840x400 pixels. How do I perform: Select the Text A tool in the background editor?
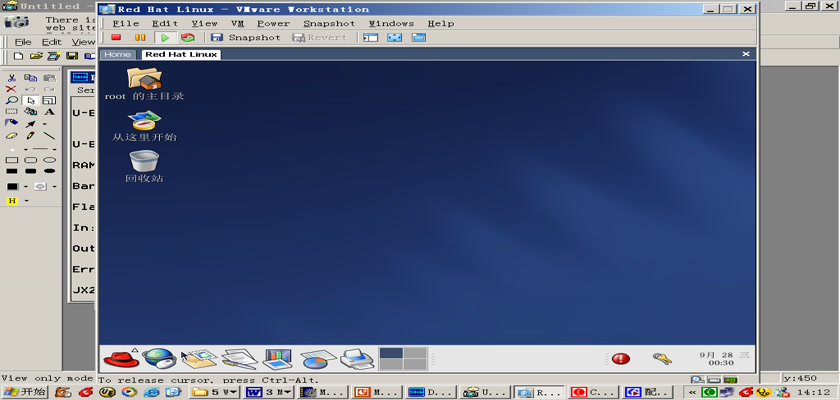click(49, 112)
